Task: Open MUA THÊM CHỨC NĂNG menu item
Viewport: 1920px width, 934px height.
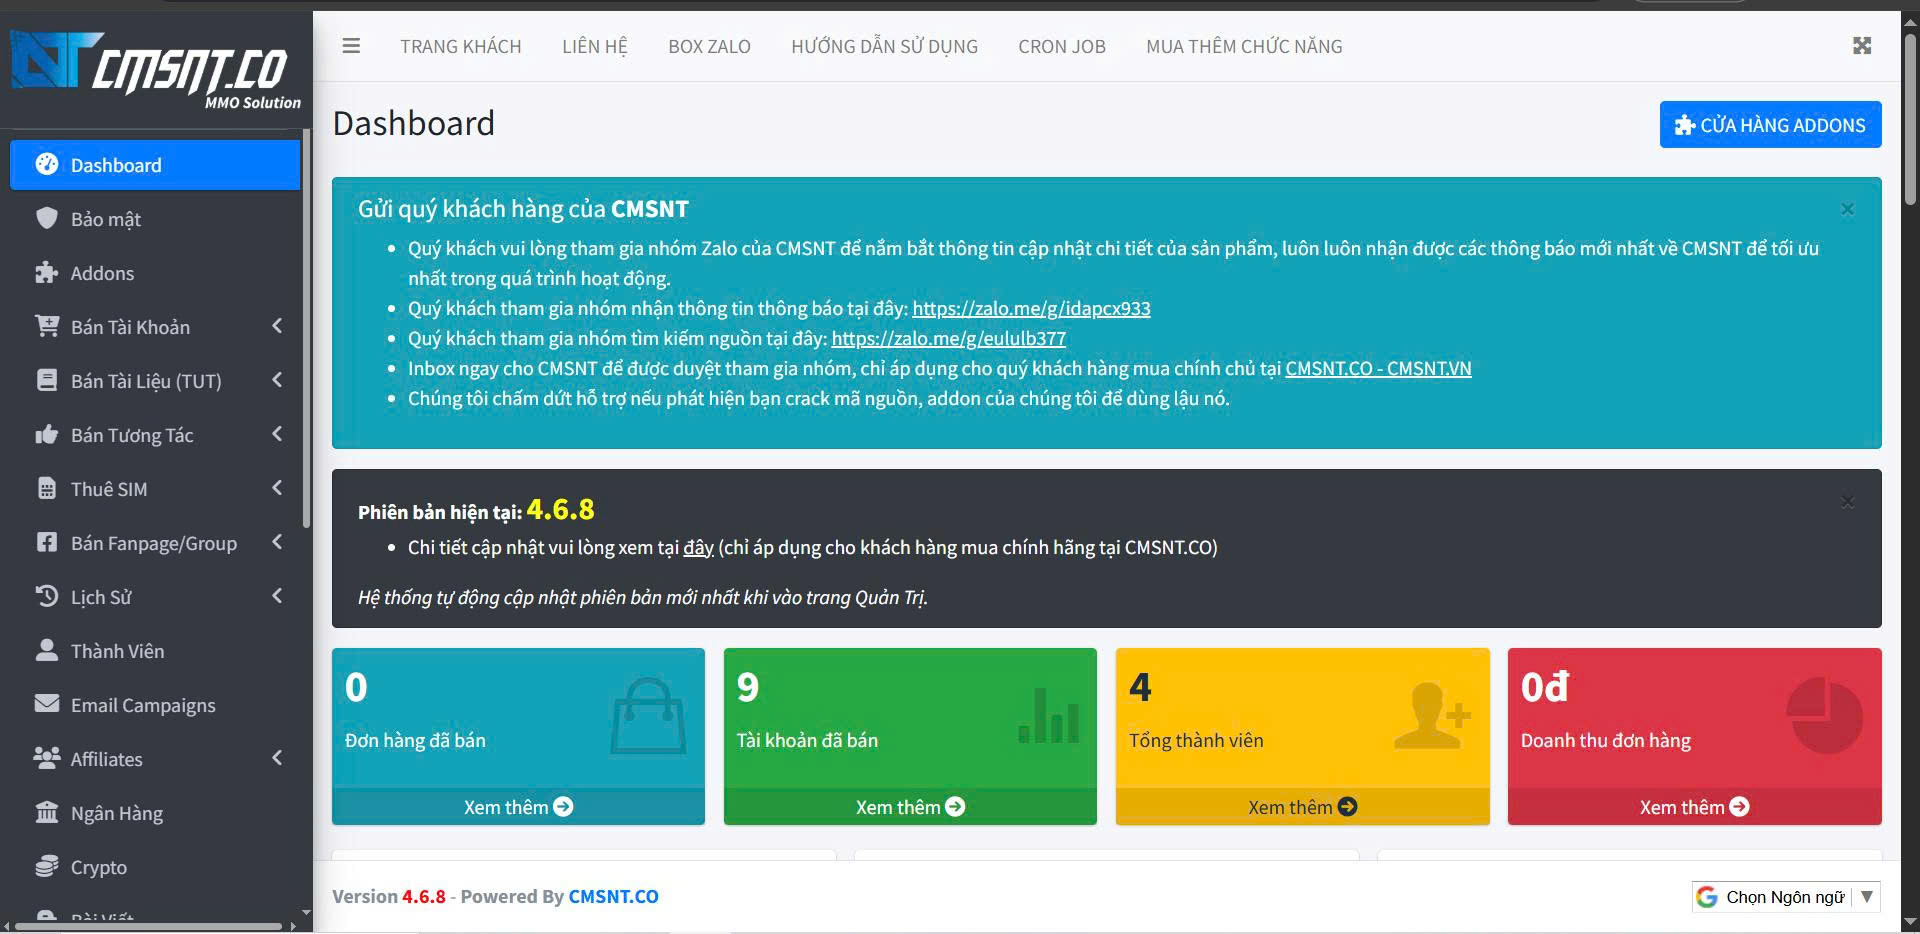Action: click(1244, 46)
